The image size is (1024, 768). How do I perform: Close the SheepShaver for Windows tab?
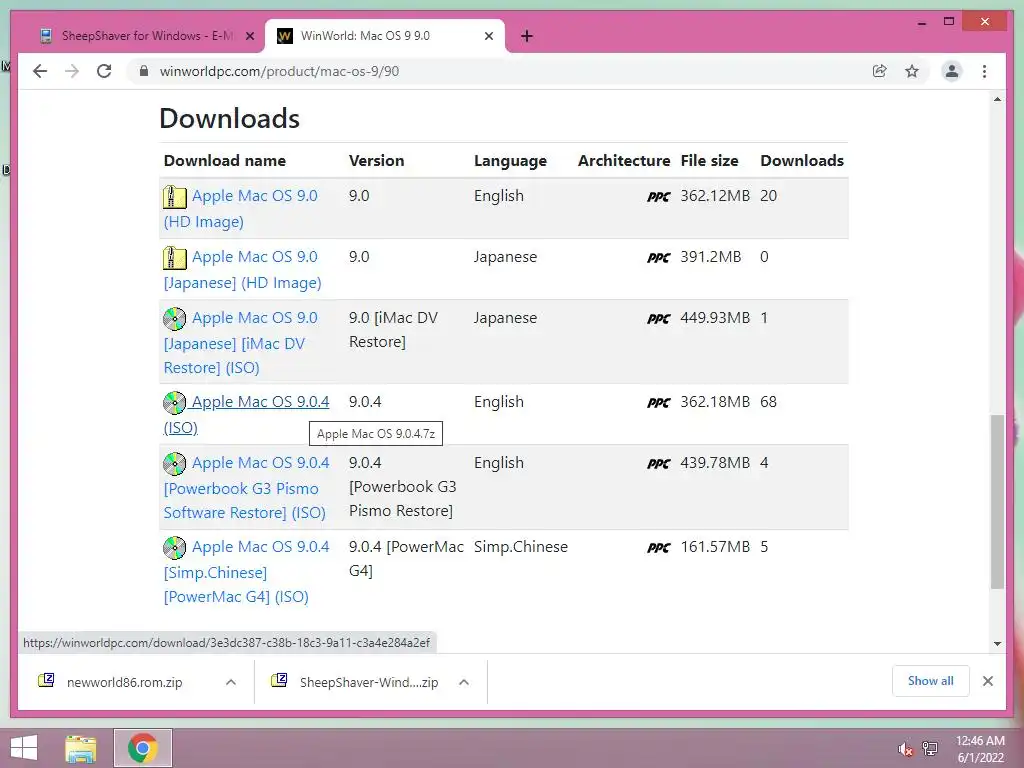tap(249, 37)
